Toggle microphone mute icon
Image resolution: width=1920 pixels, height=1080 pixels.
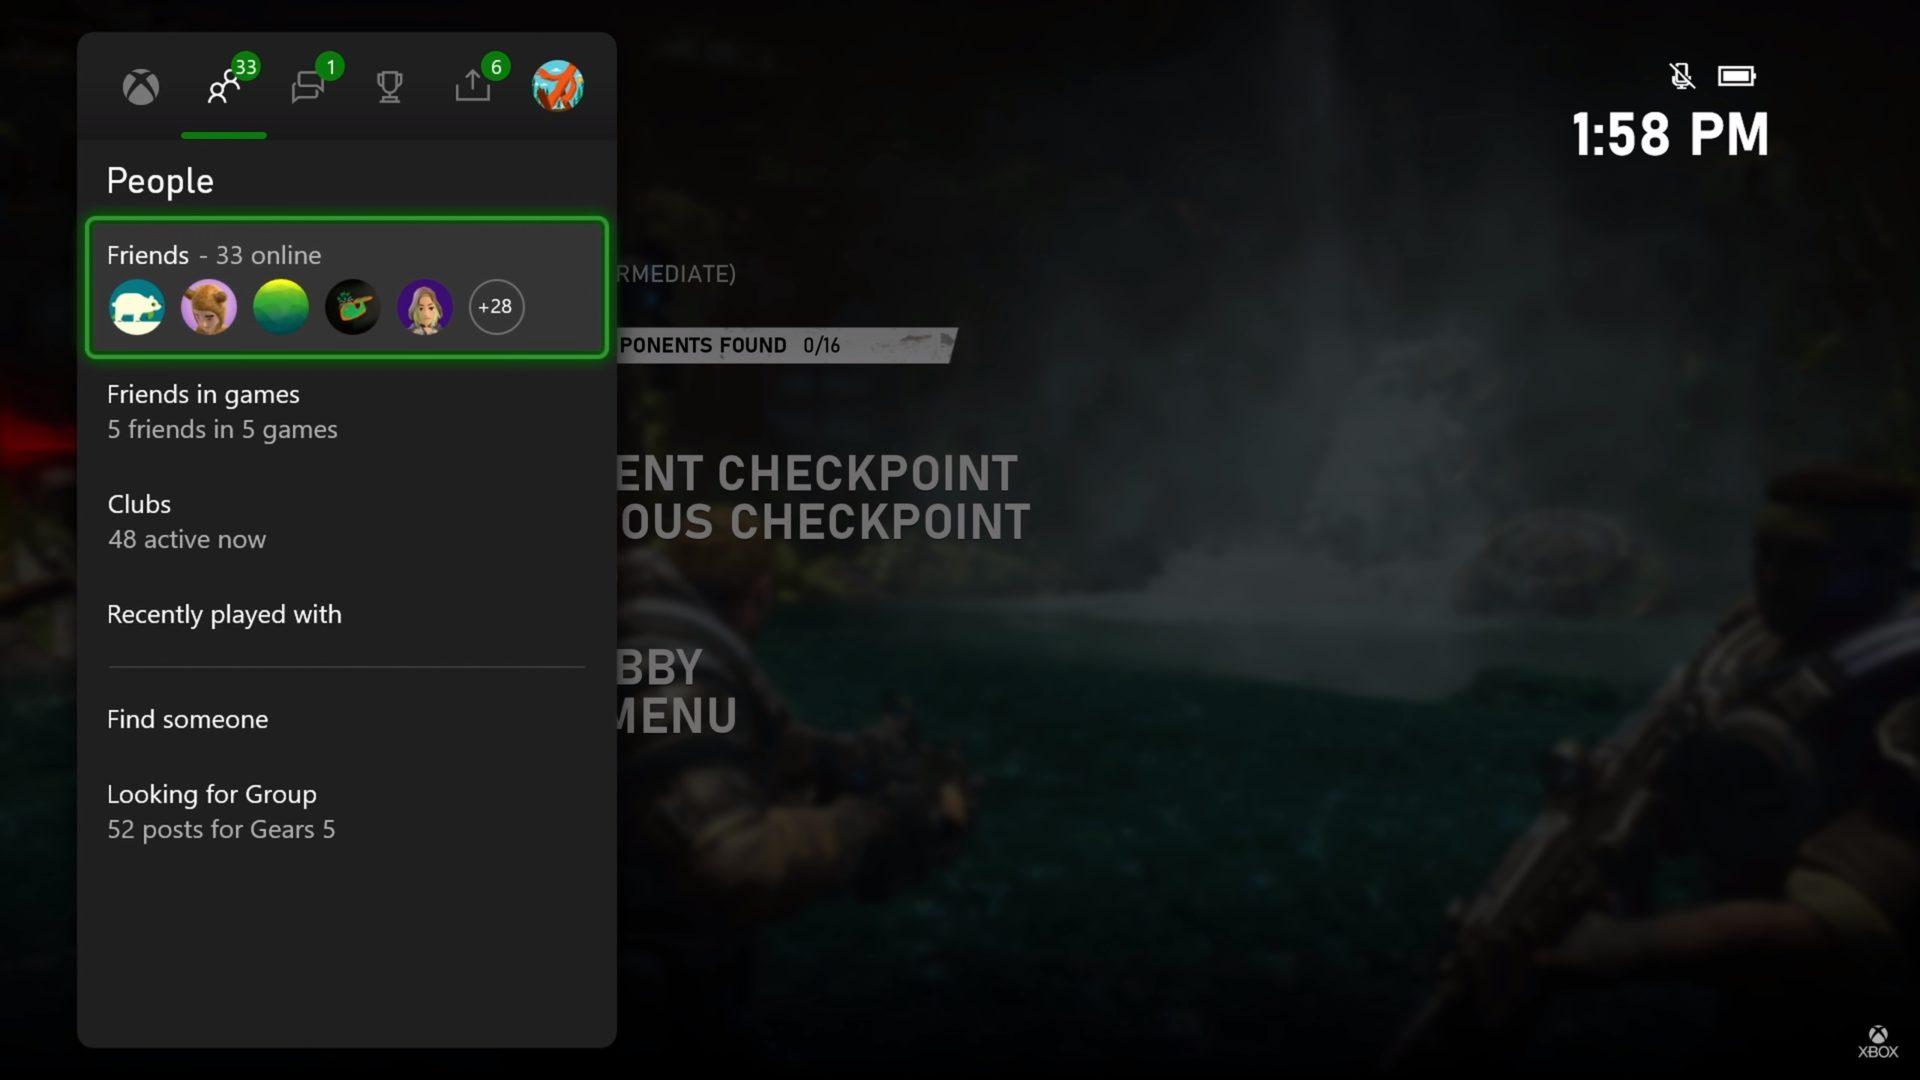[1681, 74]
